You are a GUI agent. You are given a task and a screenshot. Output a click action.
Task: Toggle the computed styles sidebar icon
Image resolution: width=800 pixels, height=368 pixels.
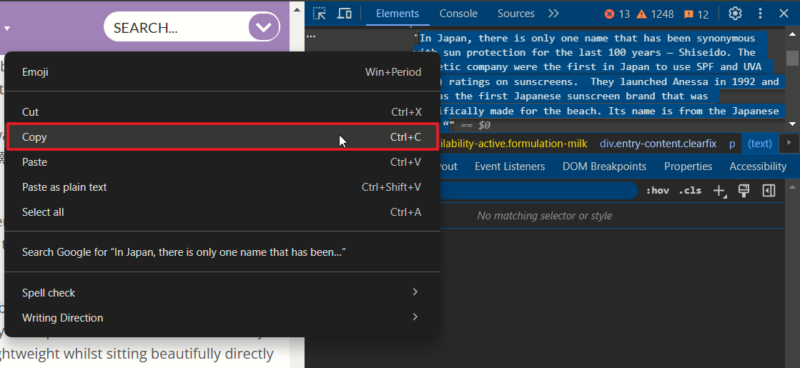click(x=769, y=191)
